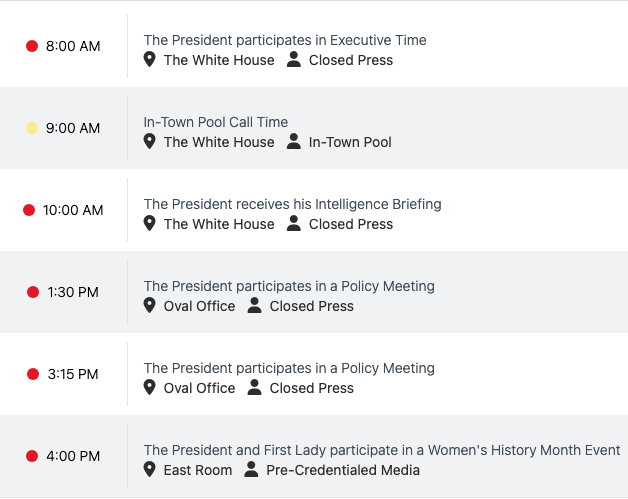The height and width of the screenshot is (499, 628).
Task: Click the yellow dot next to 9:00 AM
Action: 32,128
